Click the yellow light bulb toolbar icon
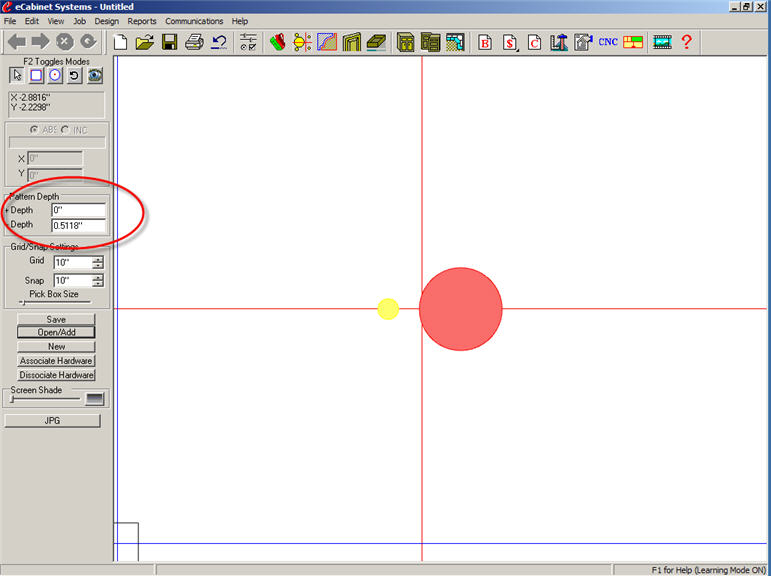 pos(302,42)
